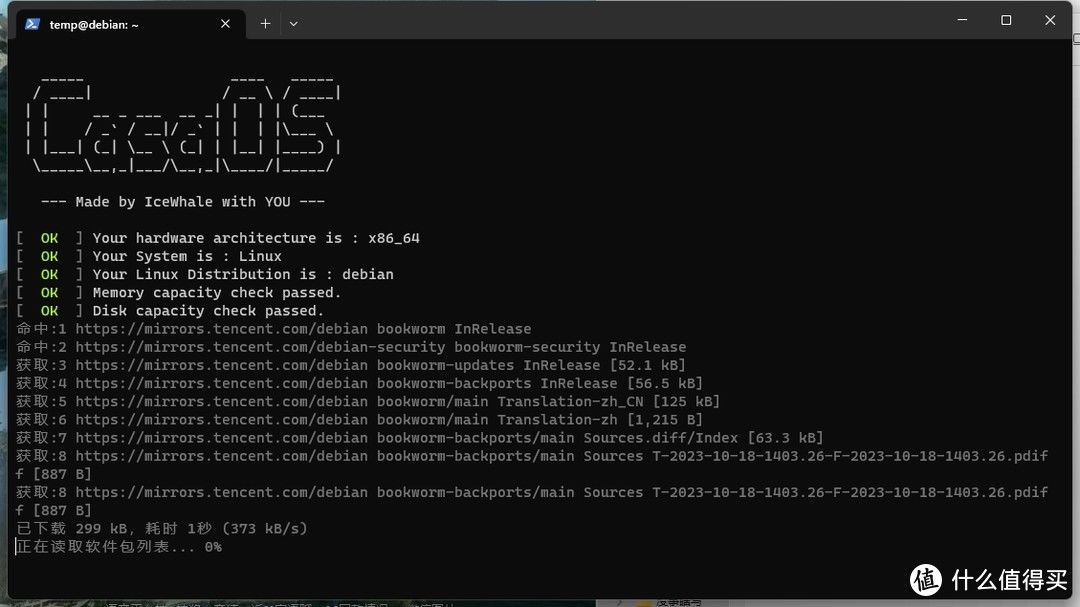Screen dimensions: 1080x607
Task: Click the 'Made by IceWhale with YOU' line
Action: coord(183,202)
